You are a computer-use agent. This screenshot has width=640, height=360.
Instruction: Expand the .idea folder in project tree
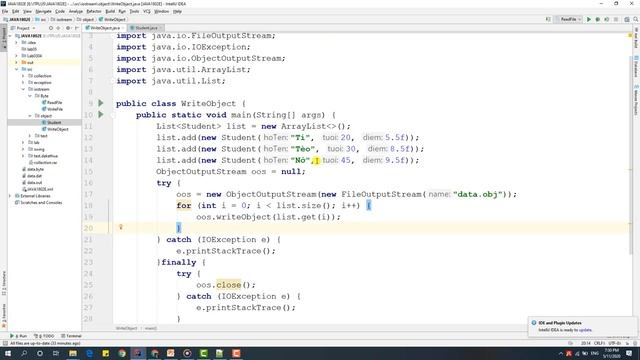point(17,42)
